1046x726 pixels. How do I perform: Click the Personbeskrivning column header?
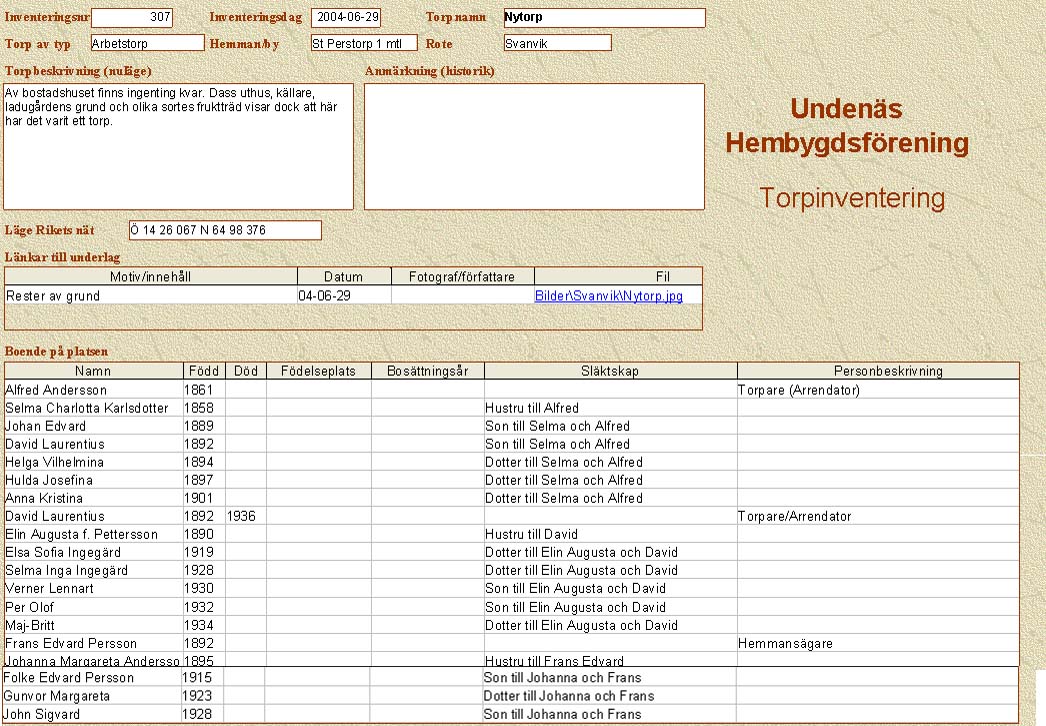point(876,371)
